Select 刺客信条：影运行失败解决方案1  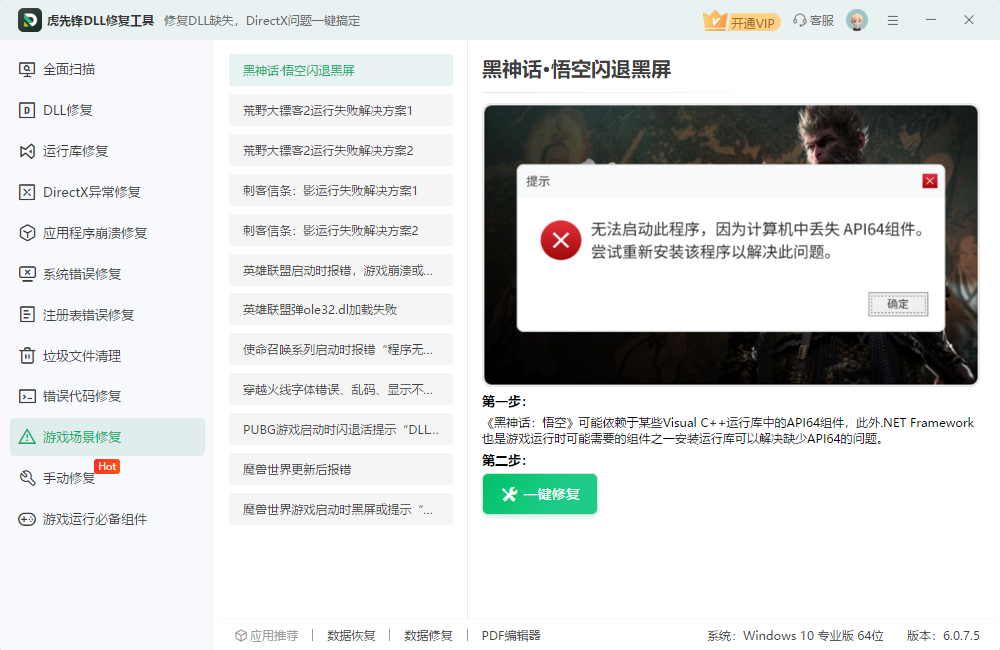click(341, 190)
